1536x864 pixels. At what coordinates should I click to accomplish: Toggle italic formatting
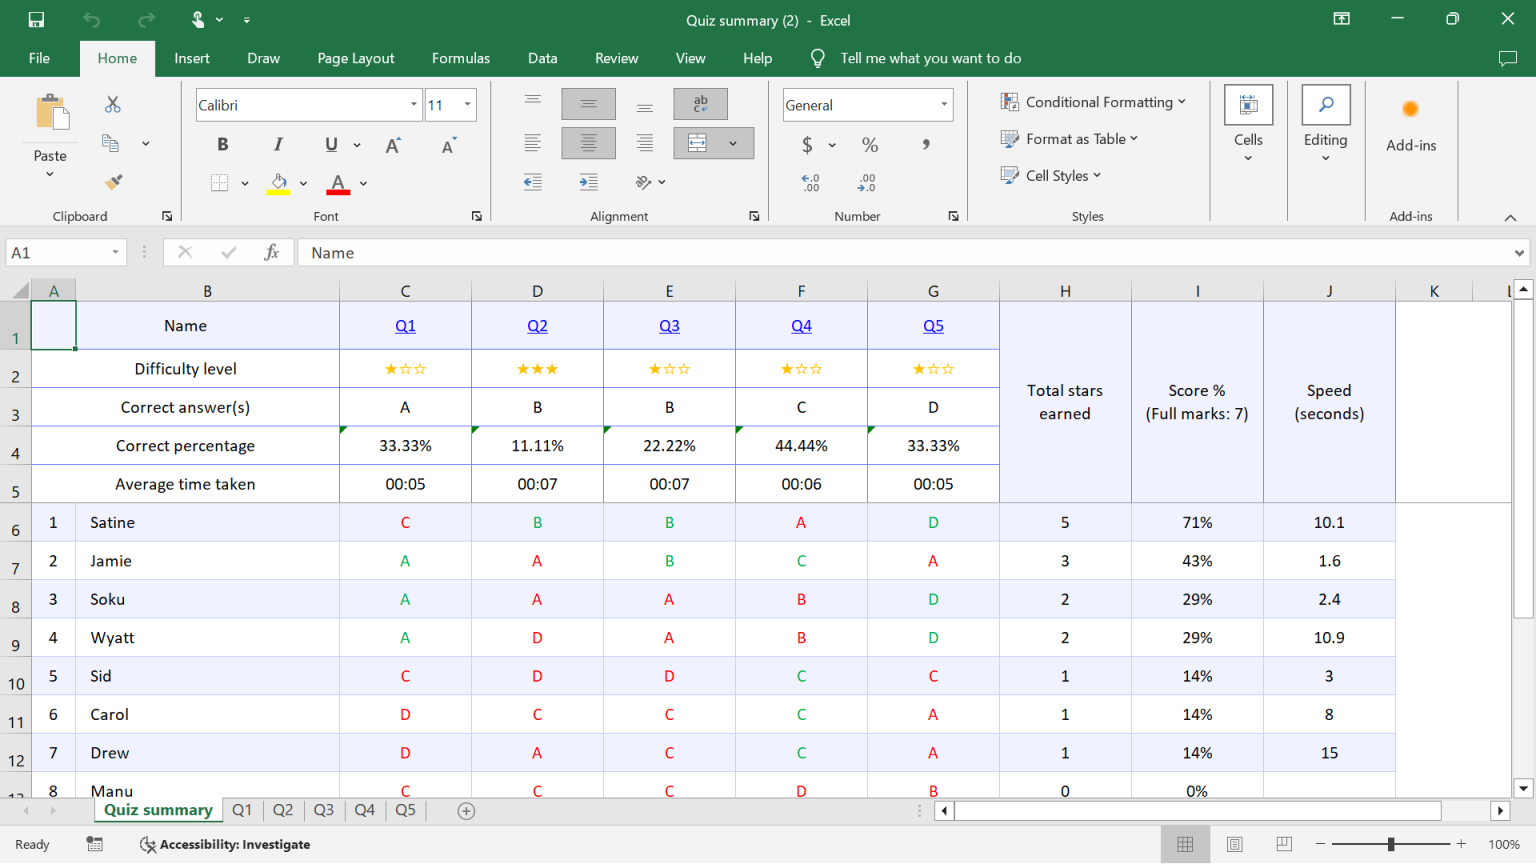point(277,143)
